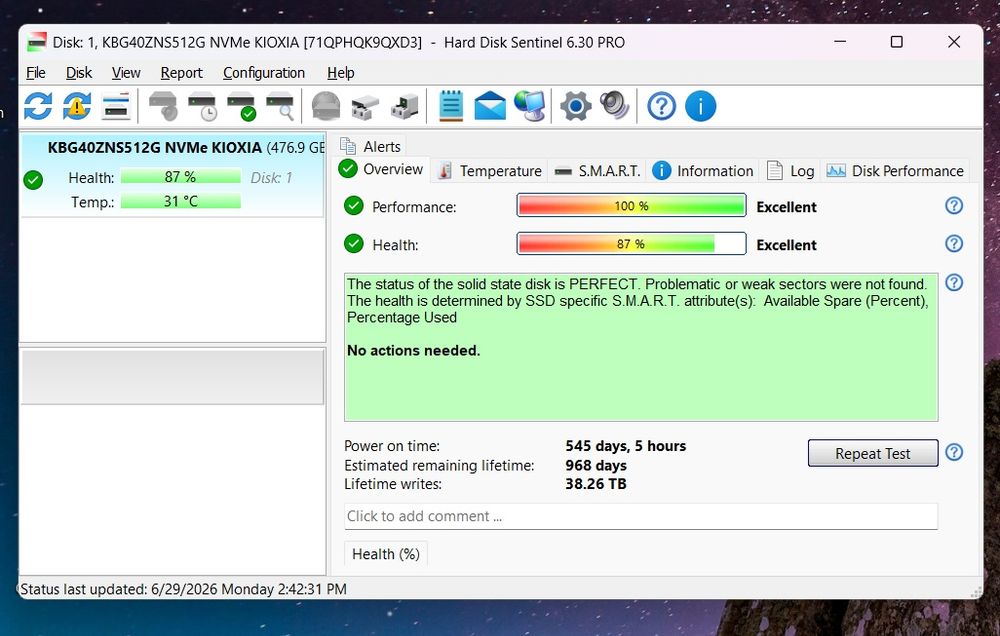Open the View menu

pyautogui.click(x=126, y=73)
